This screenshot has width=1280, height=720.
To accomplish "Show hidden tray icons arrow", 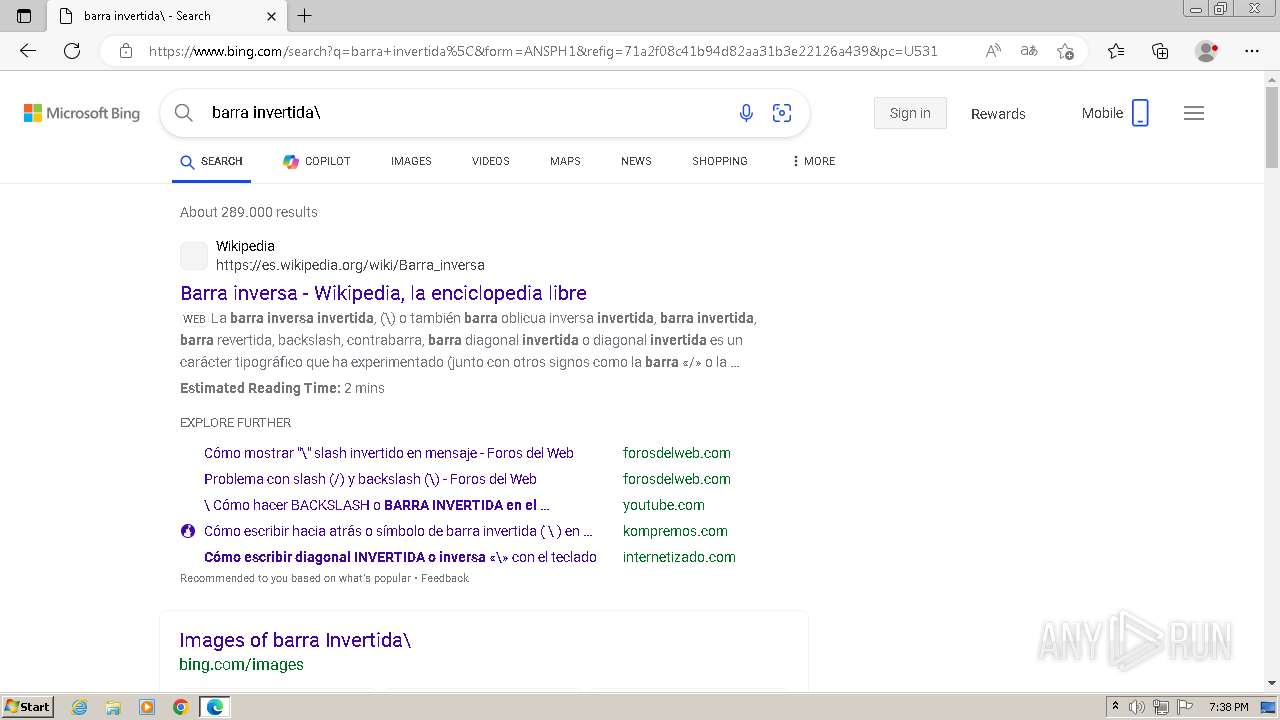I will (1115, 707).
